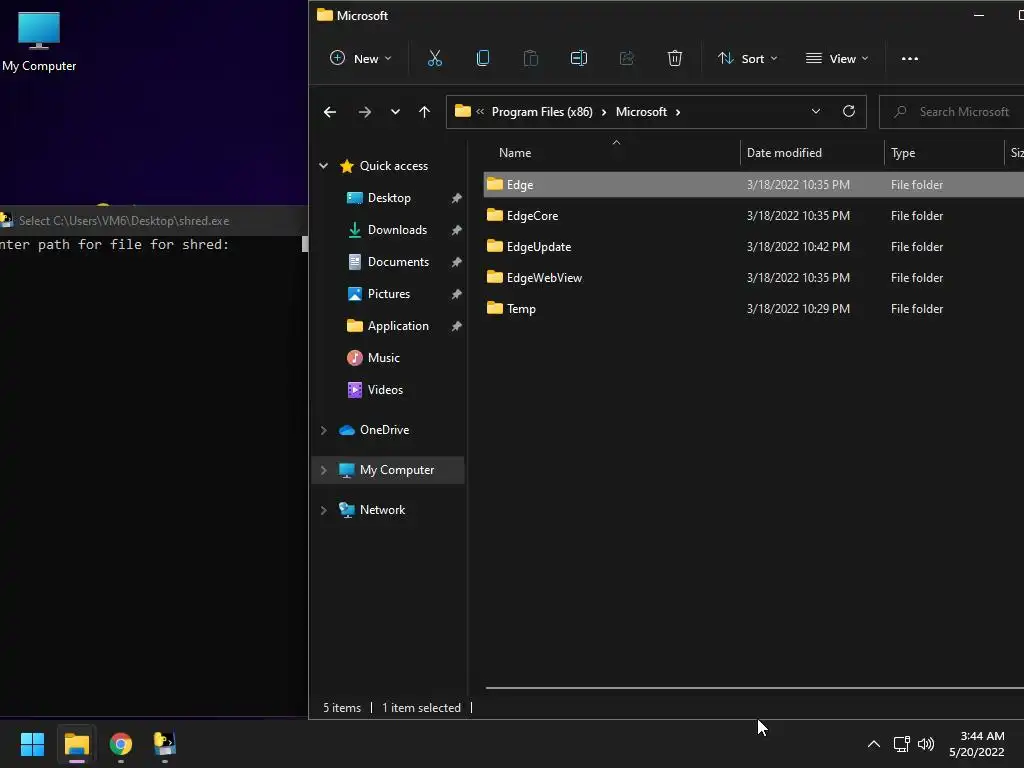Open the taskbar clock and date
1024x768 pixels.
click(977, 744)
